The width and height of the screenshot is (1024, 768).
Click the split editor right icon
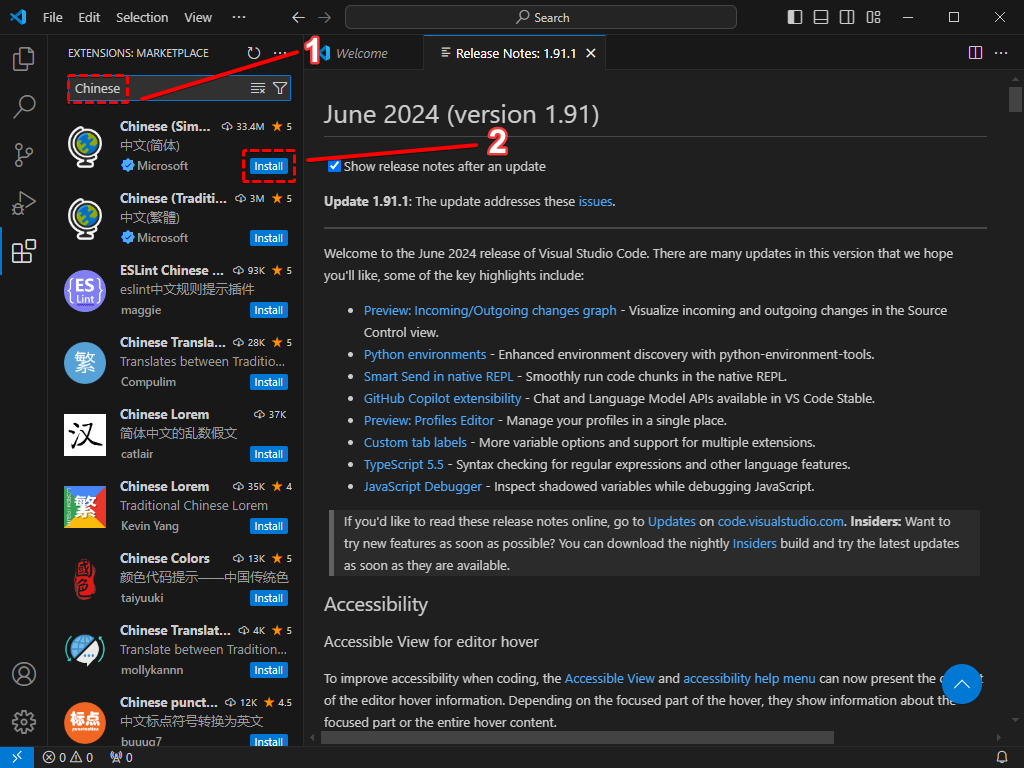click(x=976, y=53)
